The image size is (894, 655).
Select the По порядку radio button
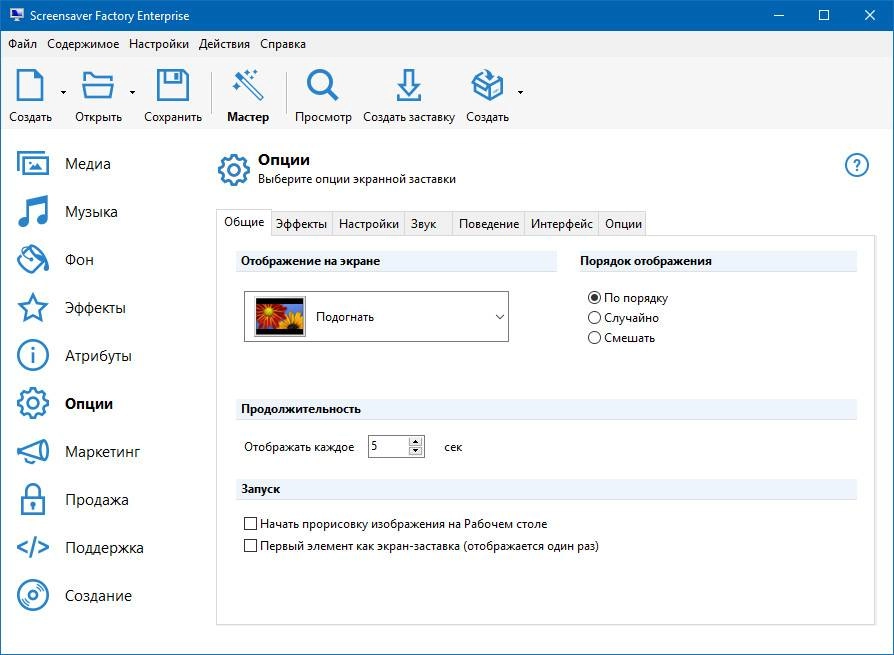pos(594,298)
